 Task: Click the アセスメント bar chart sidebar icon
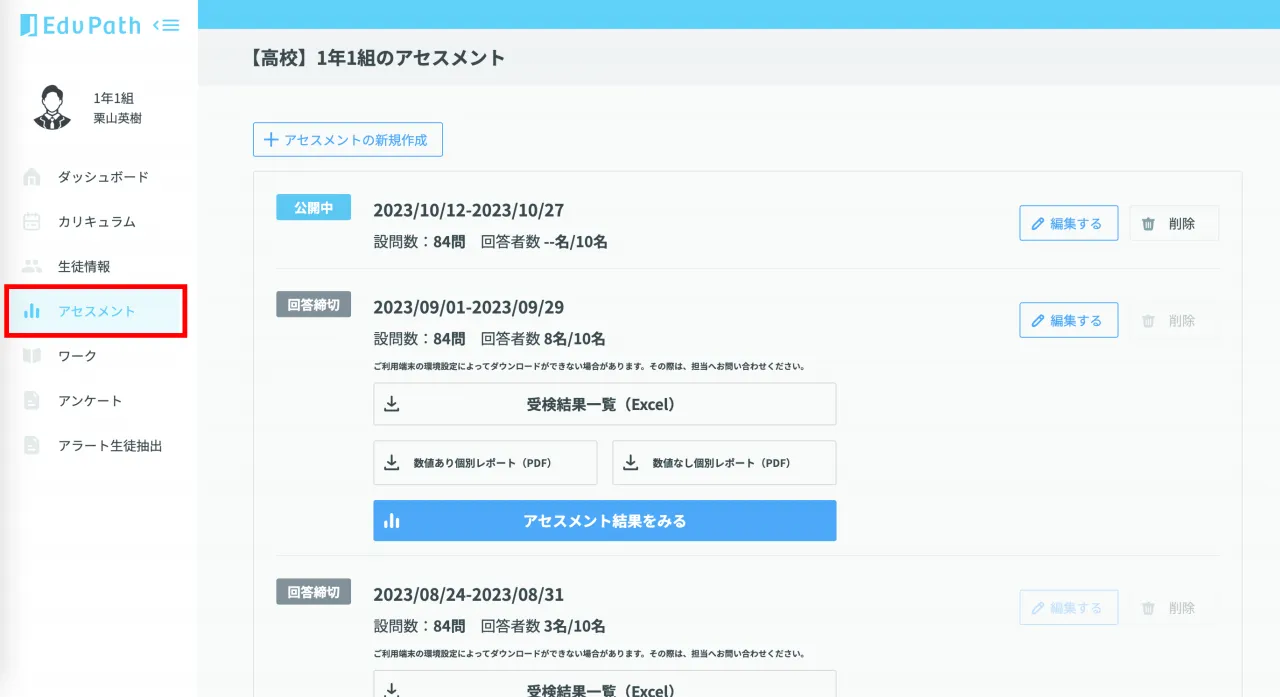tap(32, 311)
